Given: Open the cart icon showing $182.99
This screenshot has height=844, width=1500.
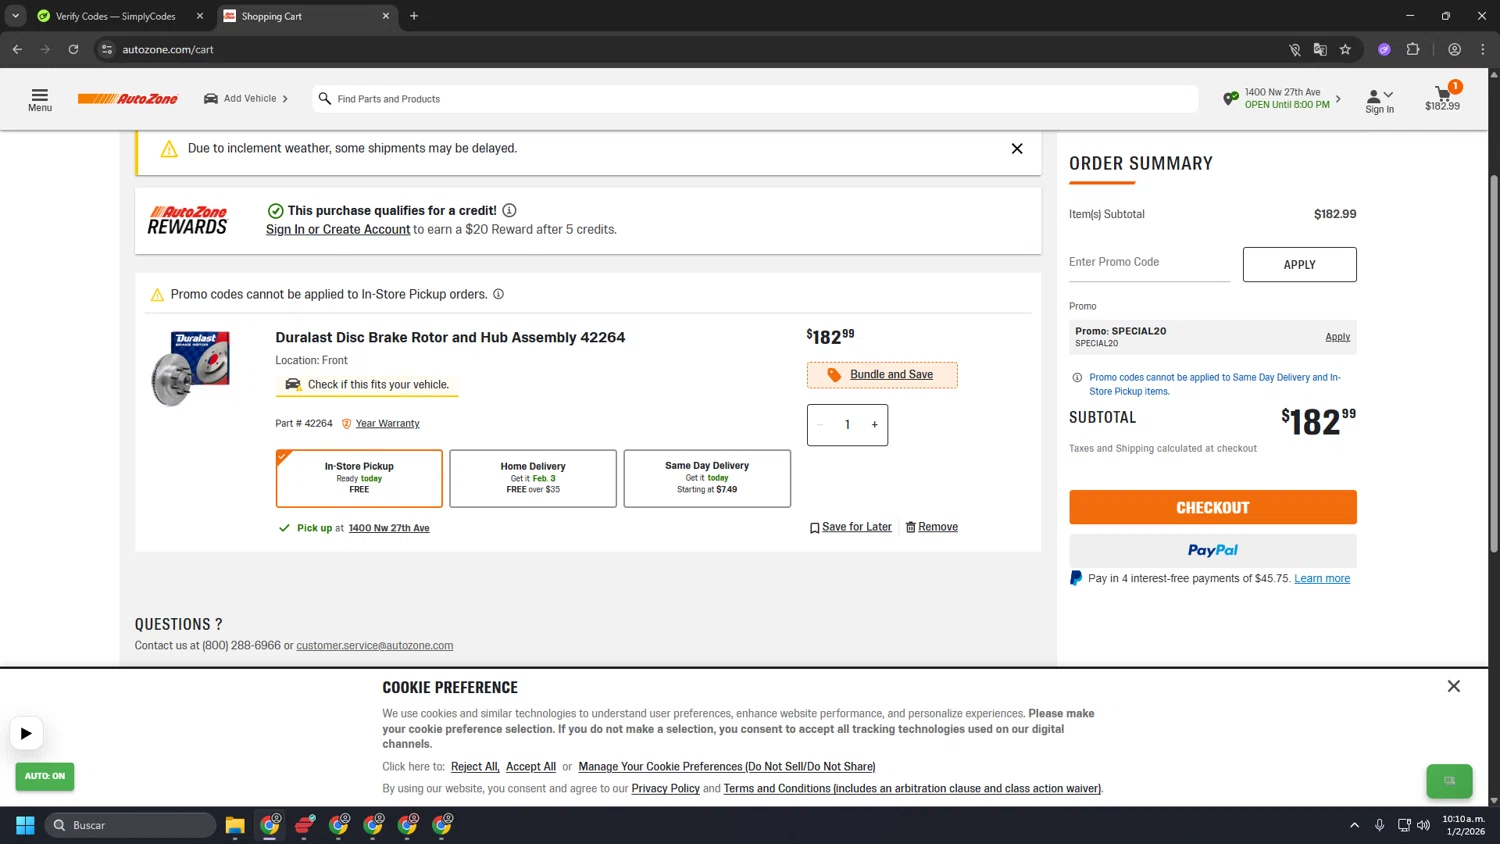Looking at the screenshot, I should 1442,97.
